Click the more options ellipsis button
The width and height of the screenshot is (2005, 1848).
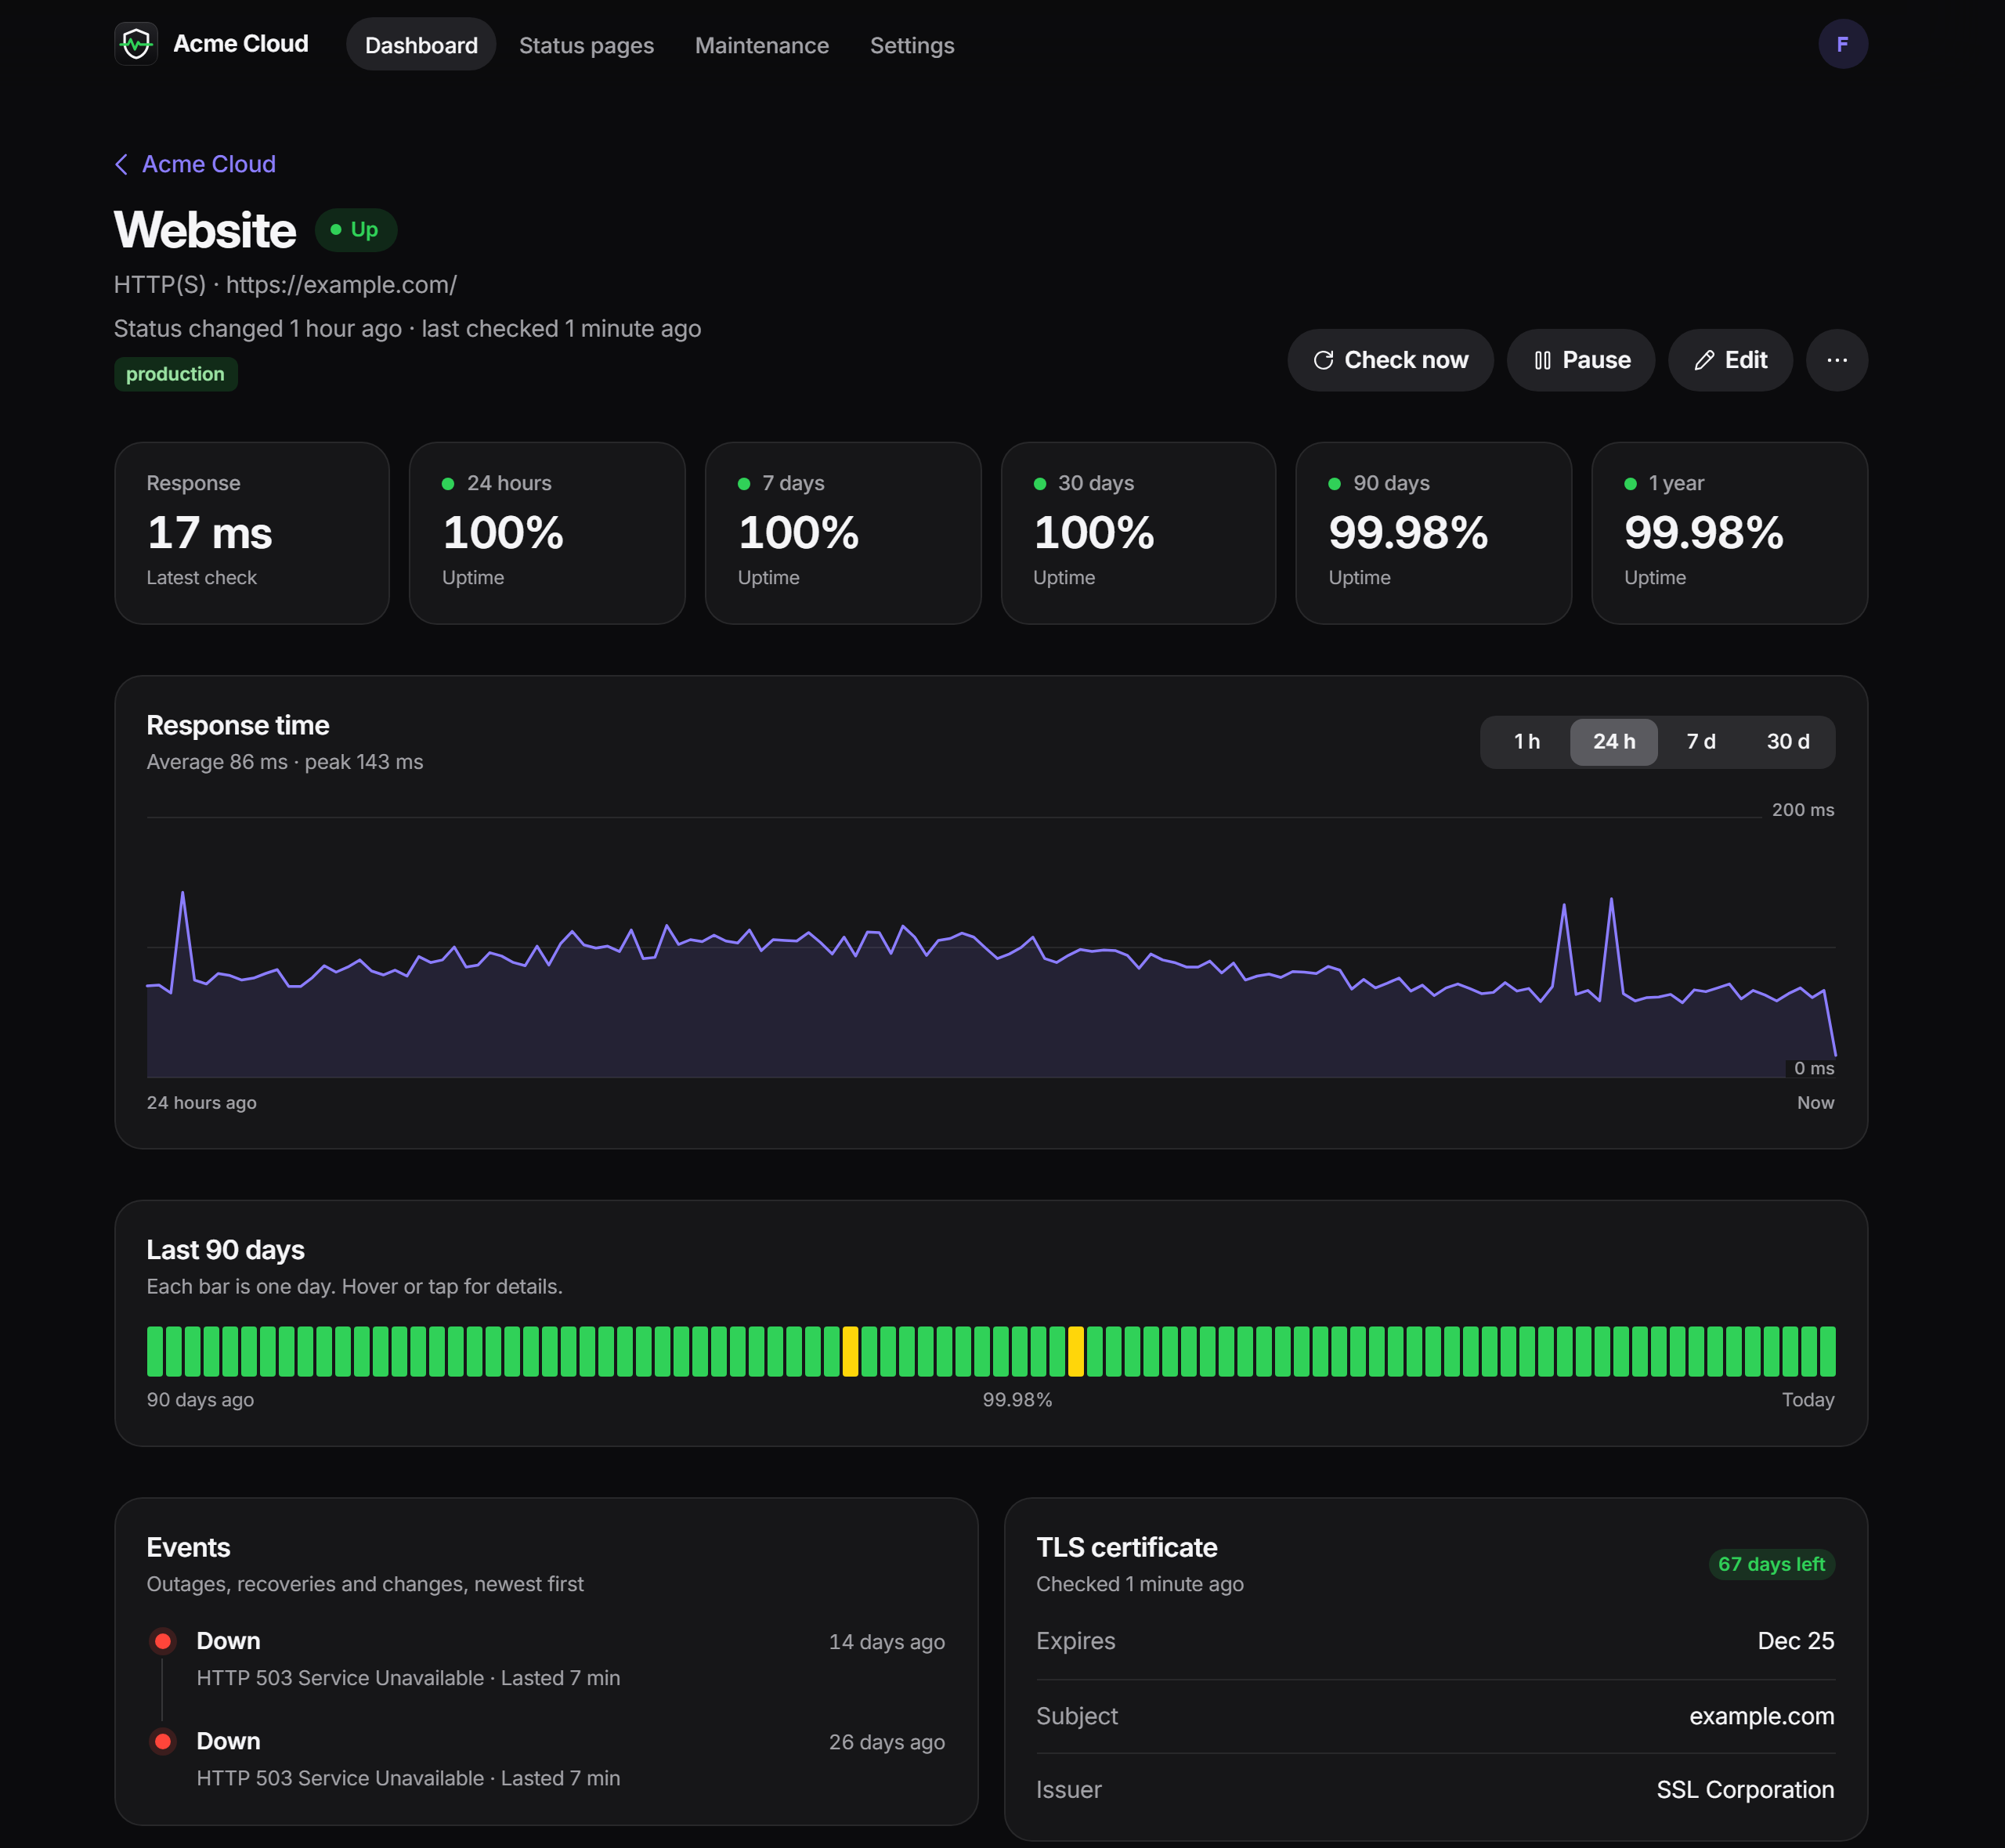coord(1836,360)
